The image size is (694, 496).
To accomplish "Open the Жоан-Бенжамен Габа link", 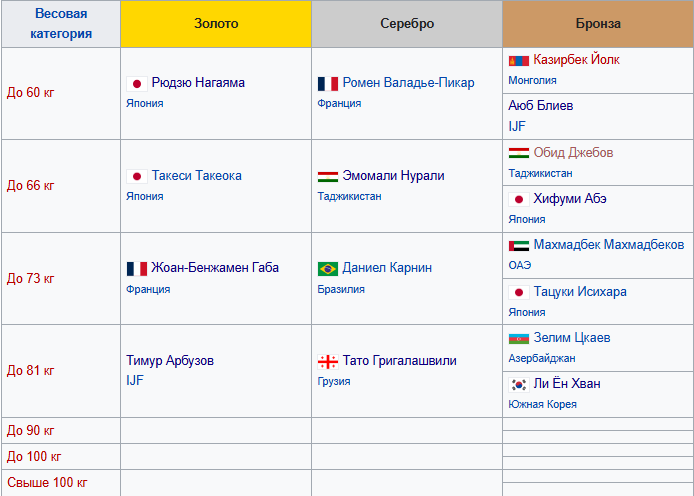I will pyautogui.click(x=215, y=268).
